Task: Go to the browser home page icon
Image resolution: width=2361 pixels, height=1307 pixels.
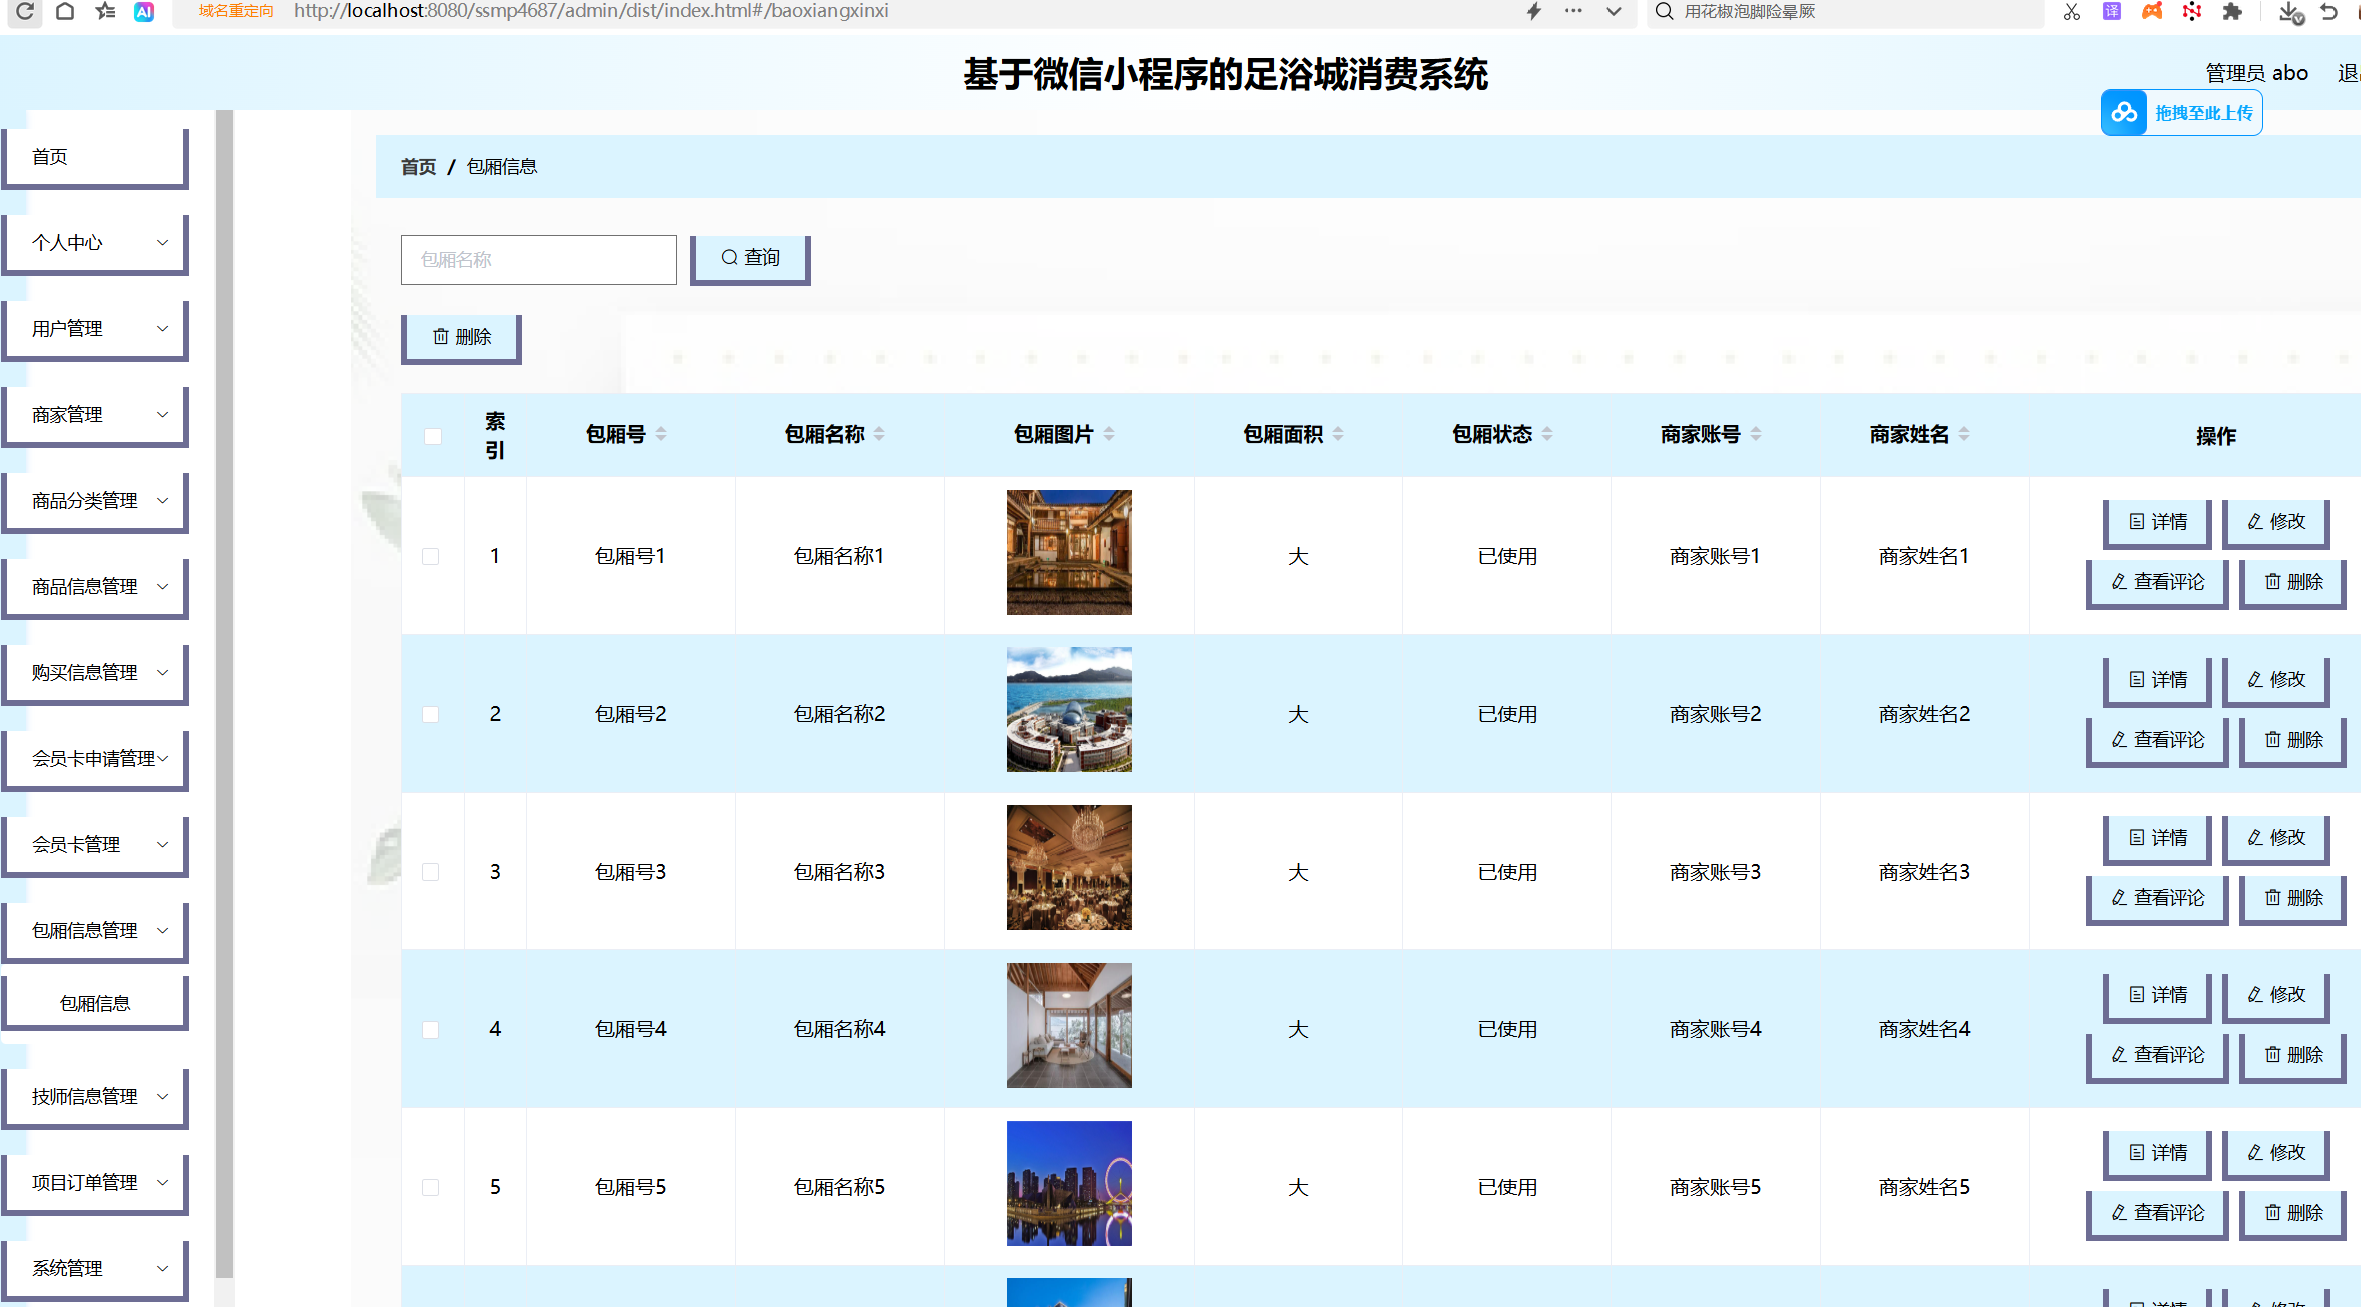Action: [x=65, y=12]
